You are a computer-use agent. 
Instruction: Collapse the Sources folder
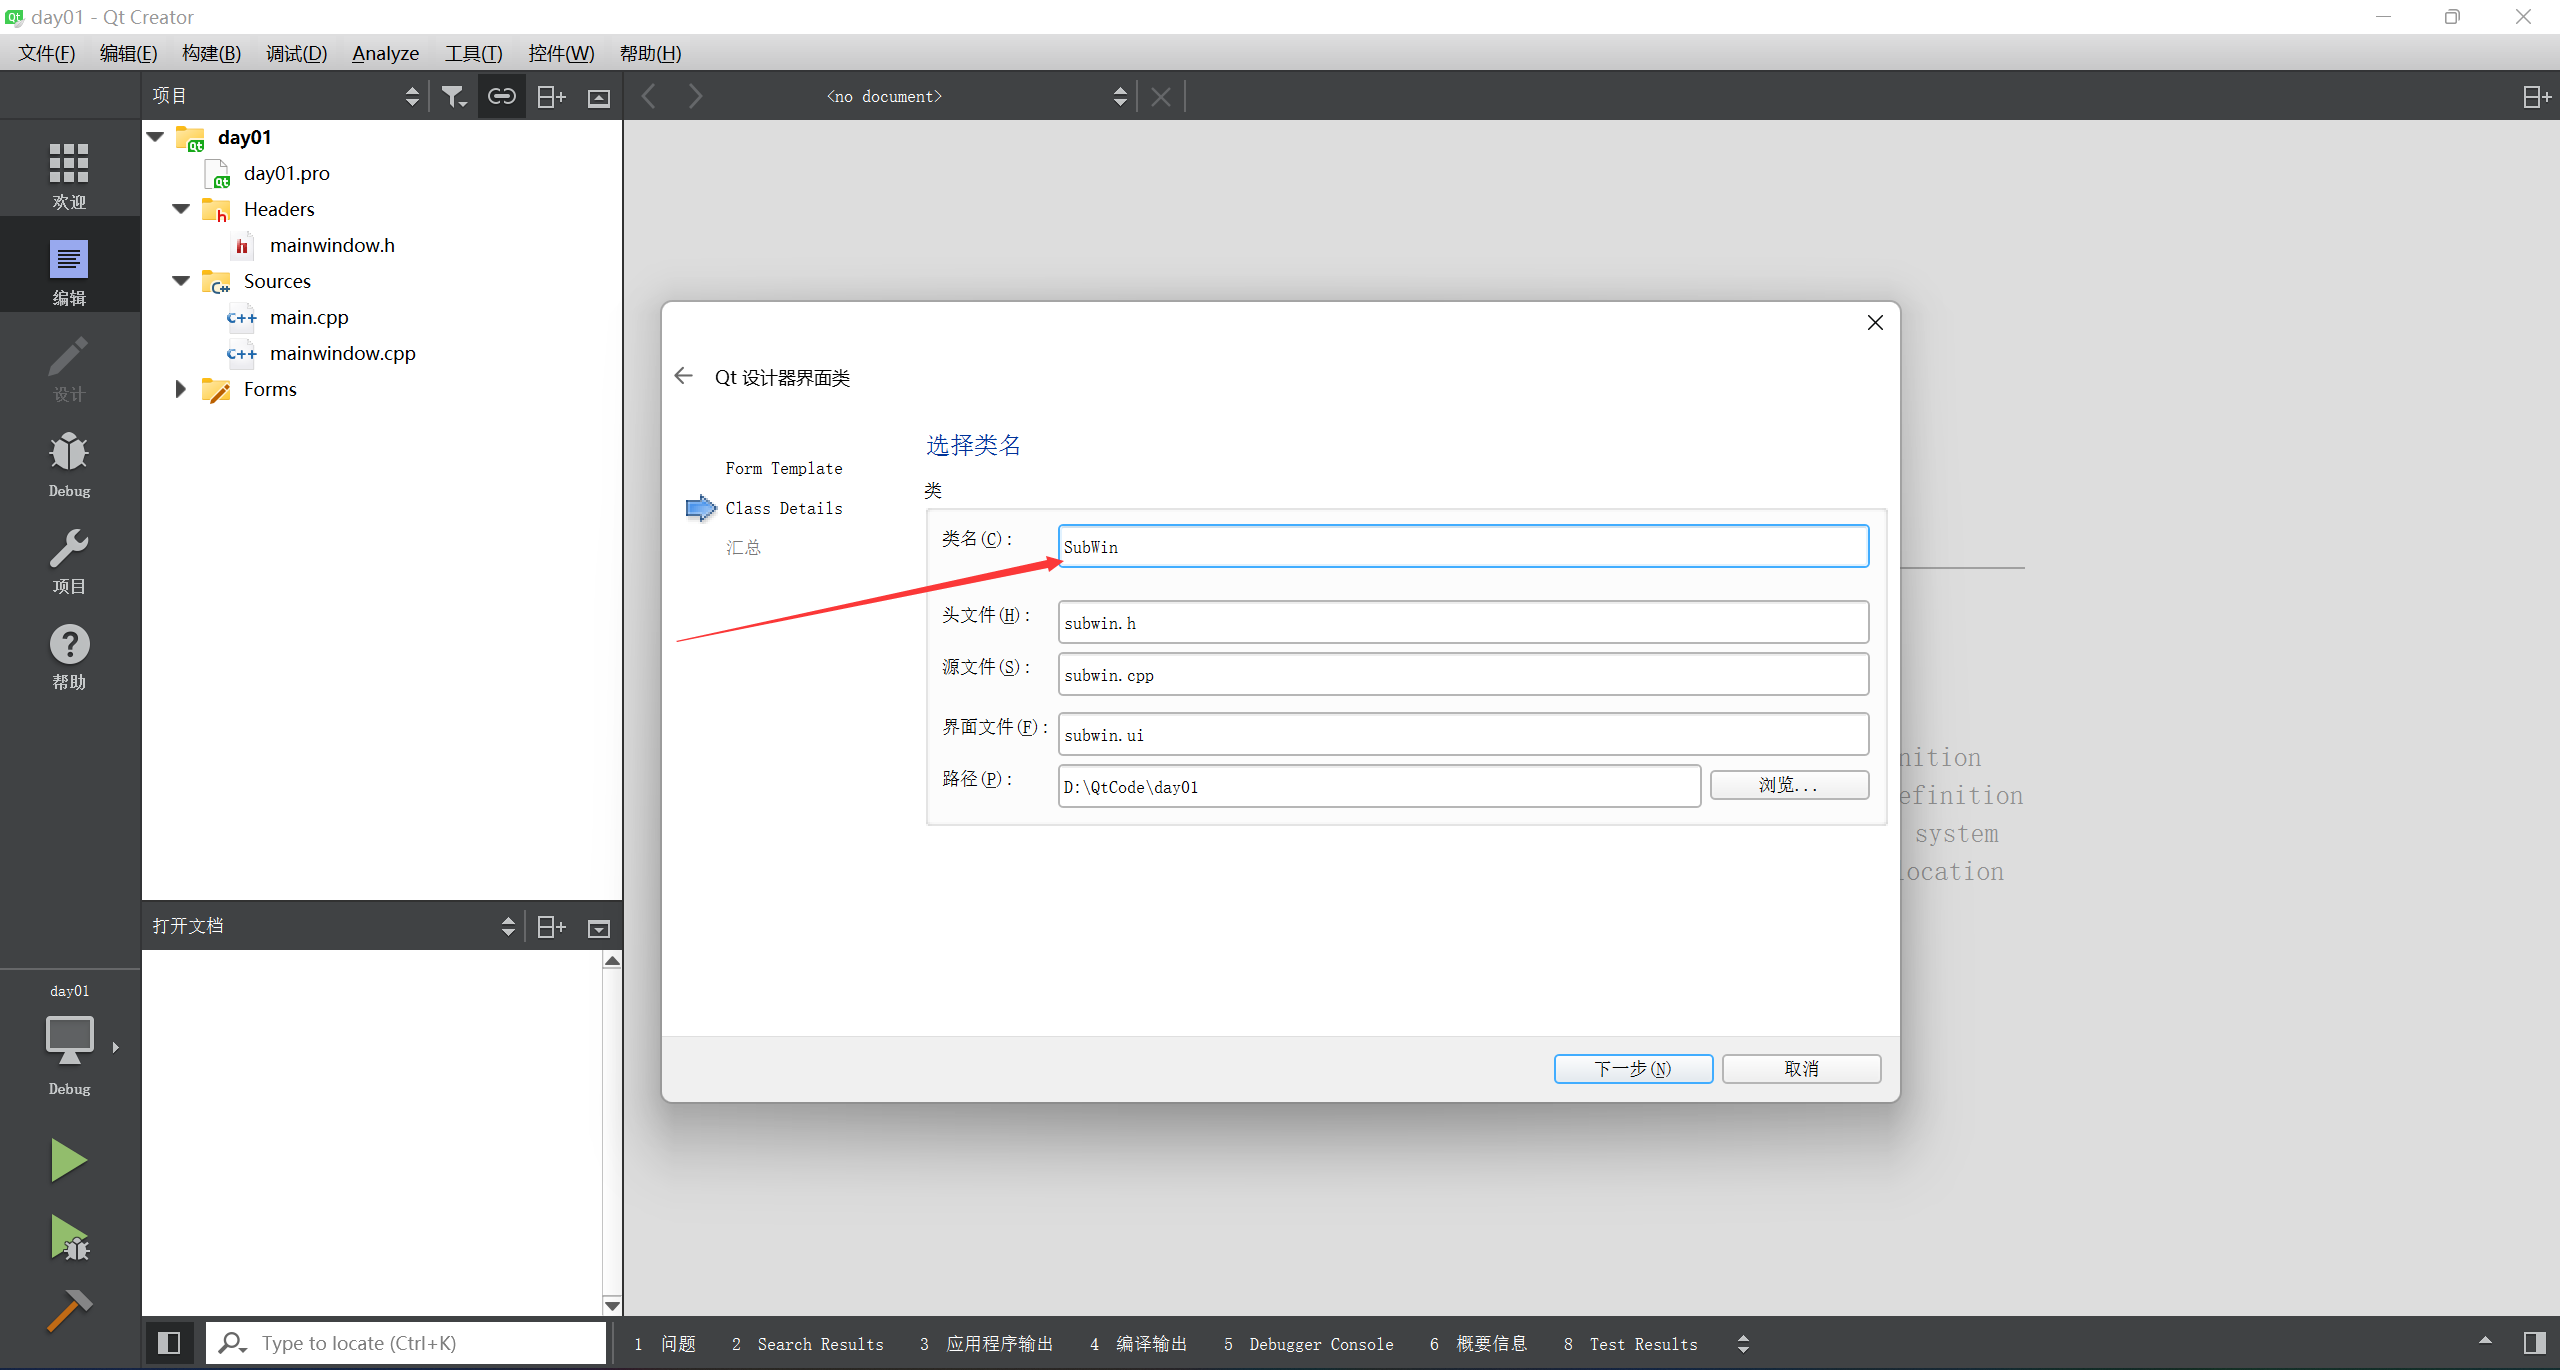(181, 281)
